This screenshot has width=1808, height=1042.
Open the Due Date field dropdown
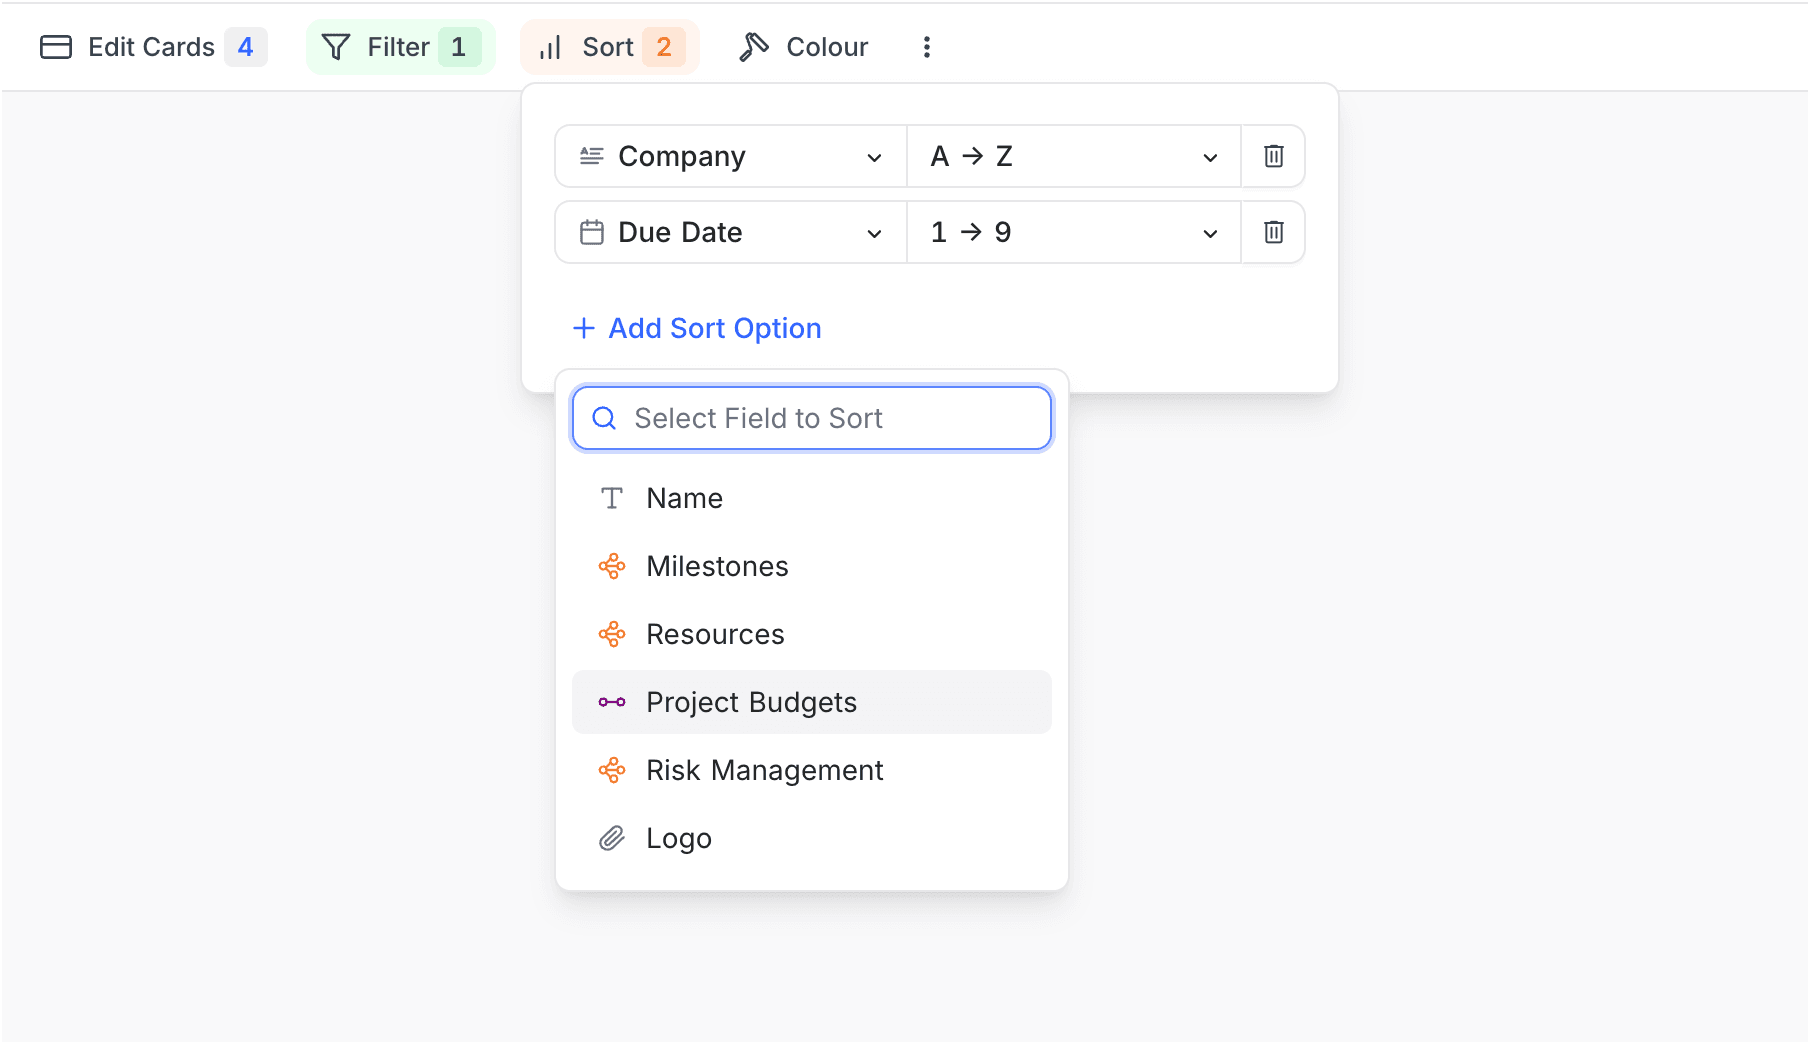pos(731,232)
